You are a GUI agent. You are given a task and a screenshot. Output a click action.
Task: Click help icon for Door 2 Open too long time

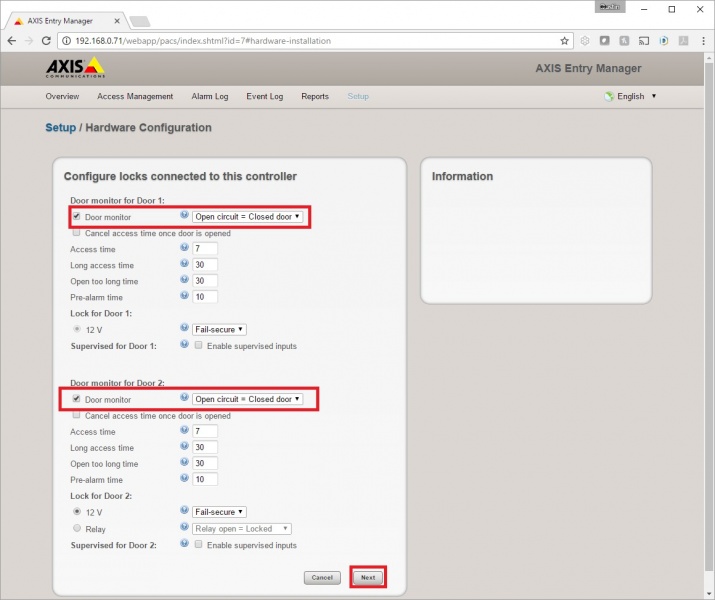click(184, 462)
